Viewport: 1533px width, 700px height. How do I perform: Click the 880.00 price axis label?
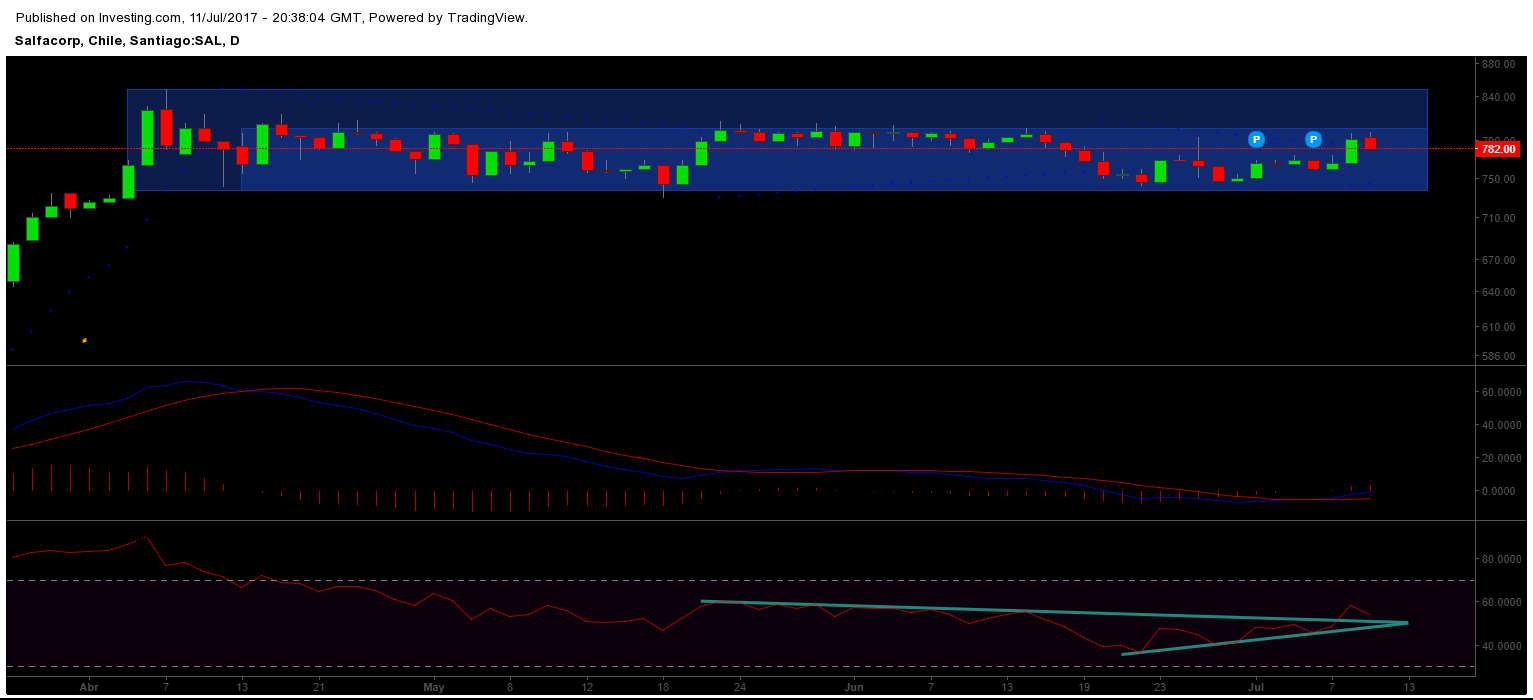(1498, 64)
